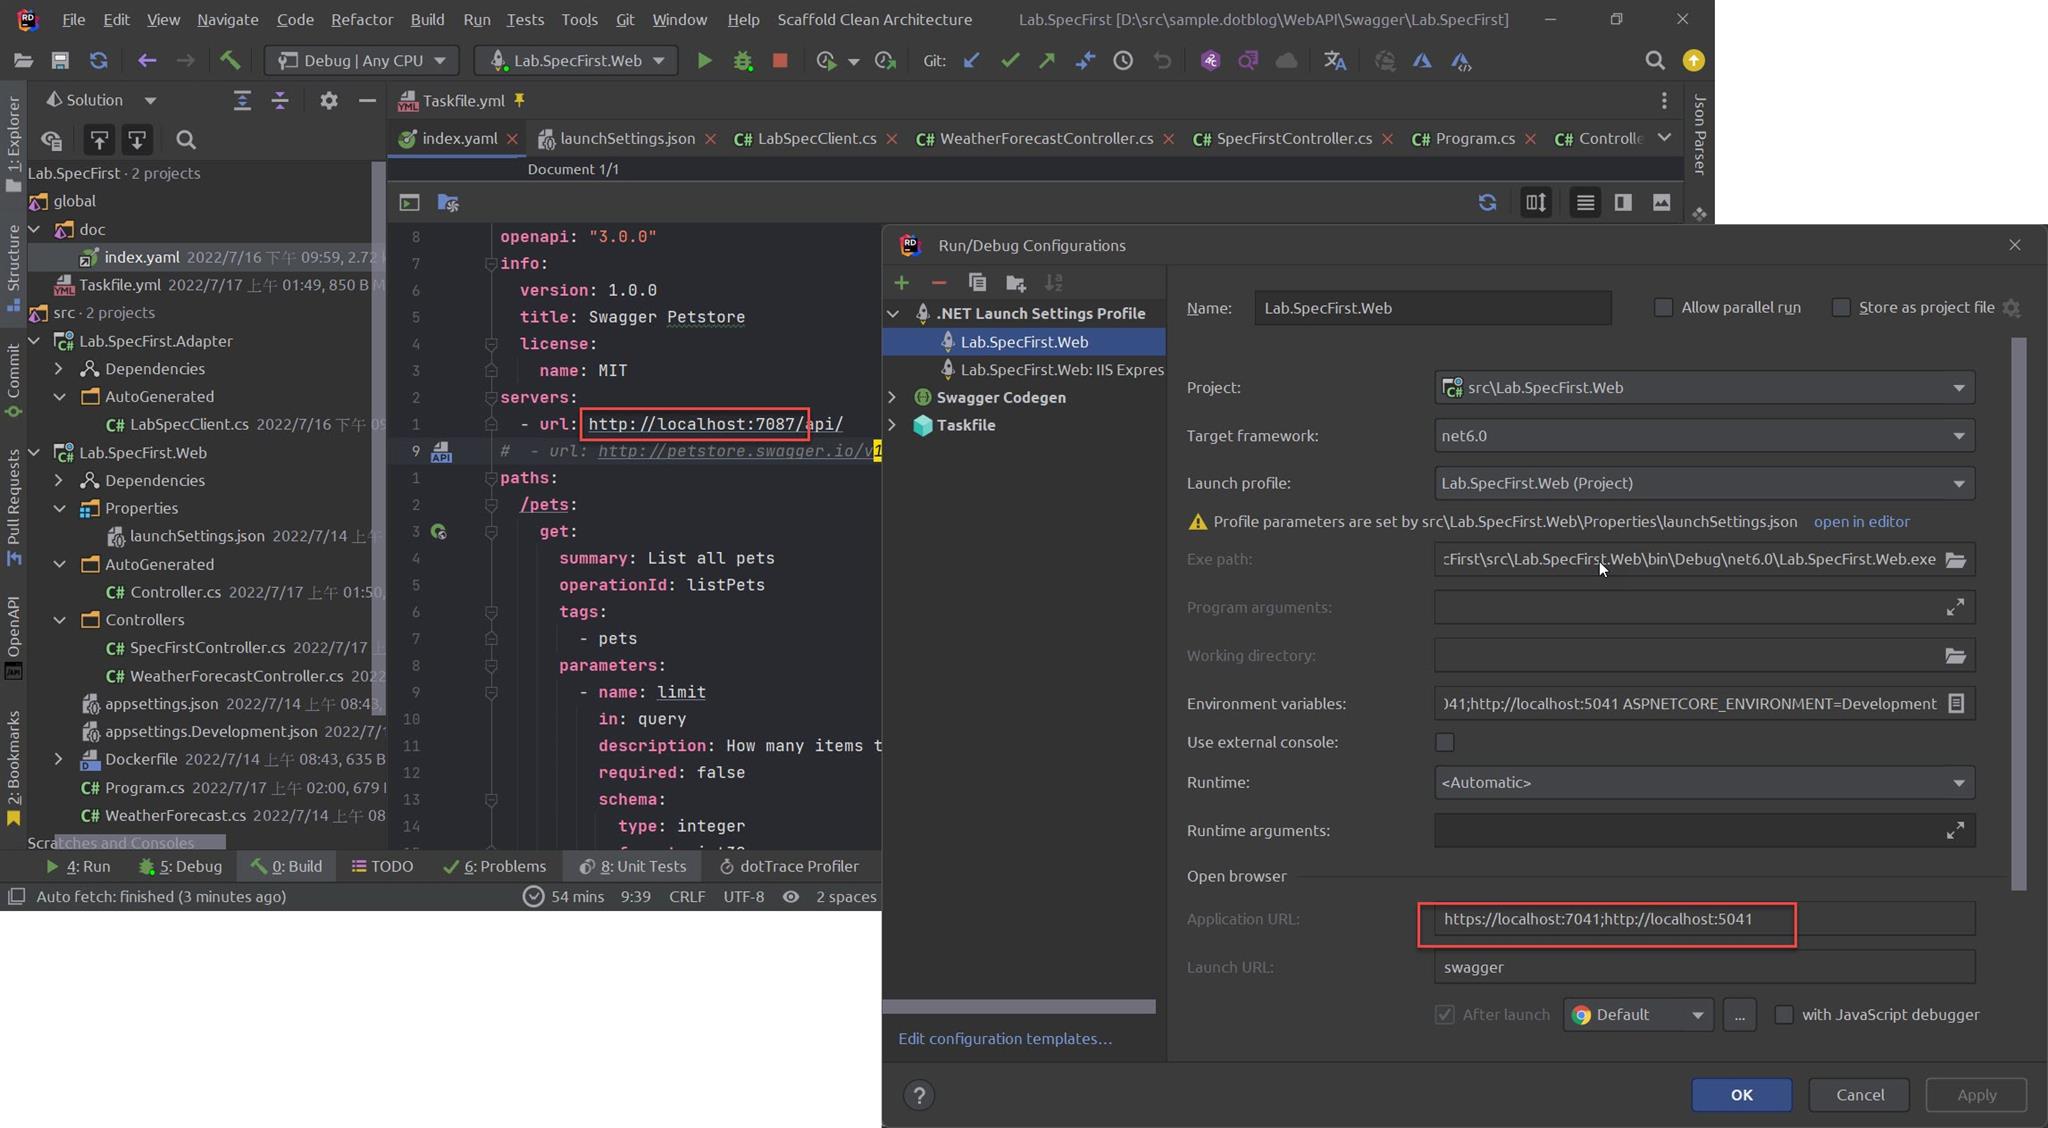2048x1128 pixels.
Task: Open Target framework net6.0 dropdown
Action: [1704, 436]
